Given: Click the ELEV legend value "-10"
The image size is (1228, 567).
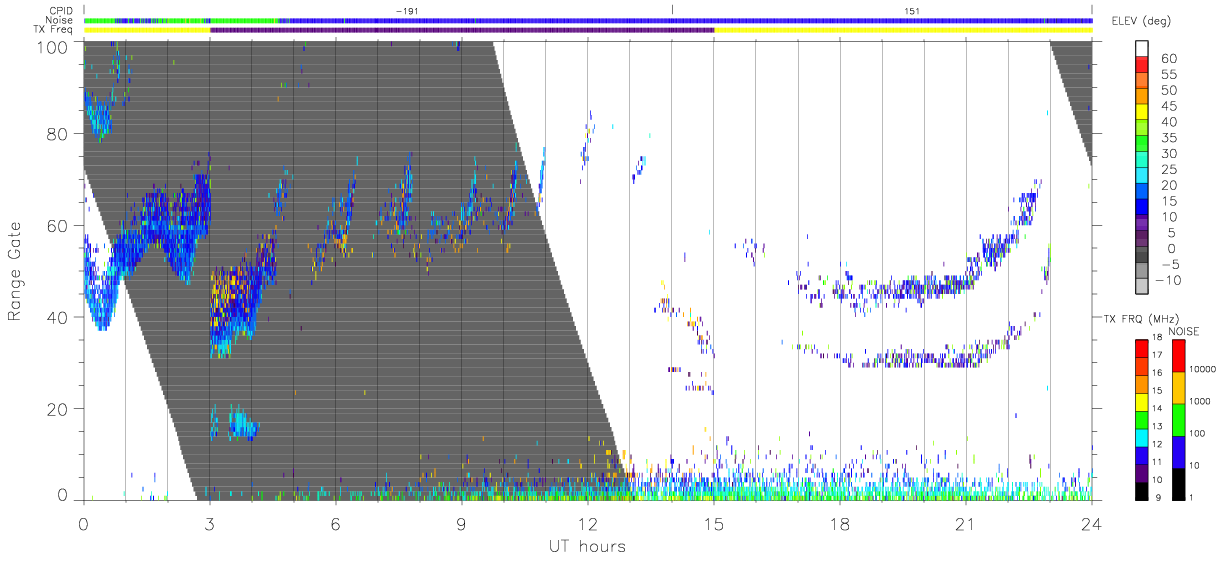Looking at the screenshot, I should [1167, 280].
